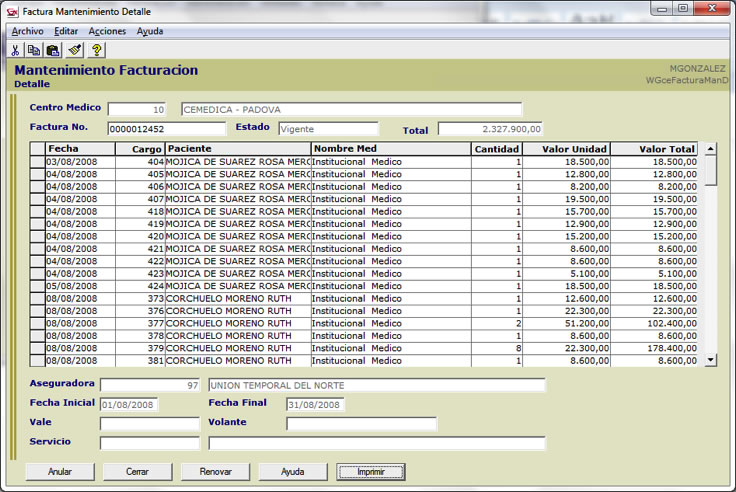Click the Fecha Inicial field
736x492 pixels.
129,405
